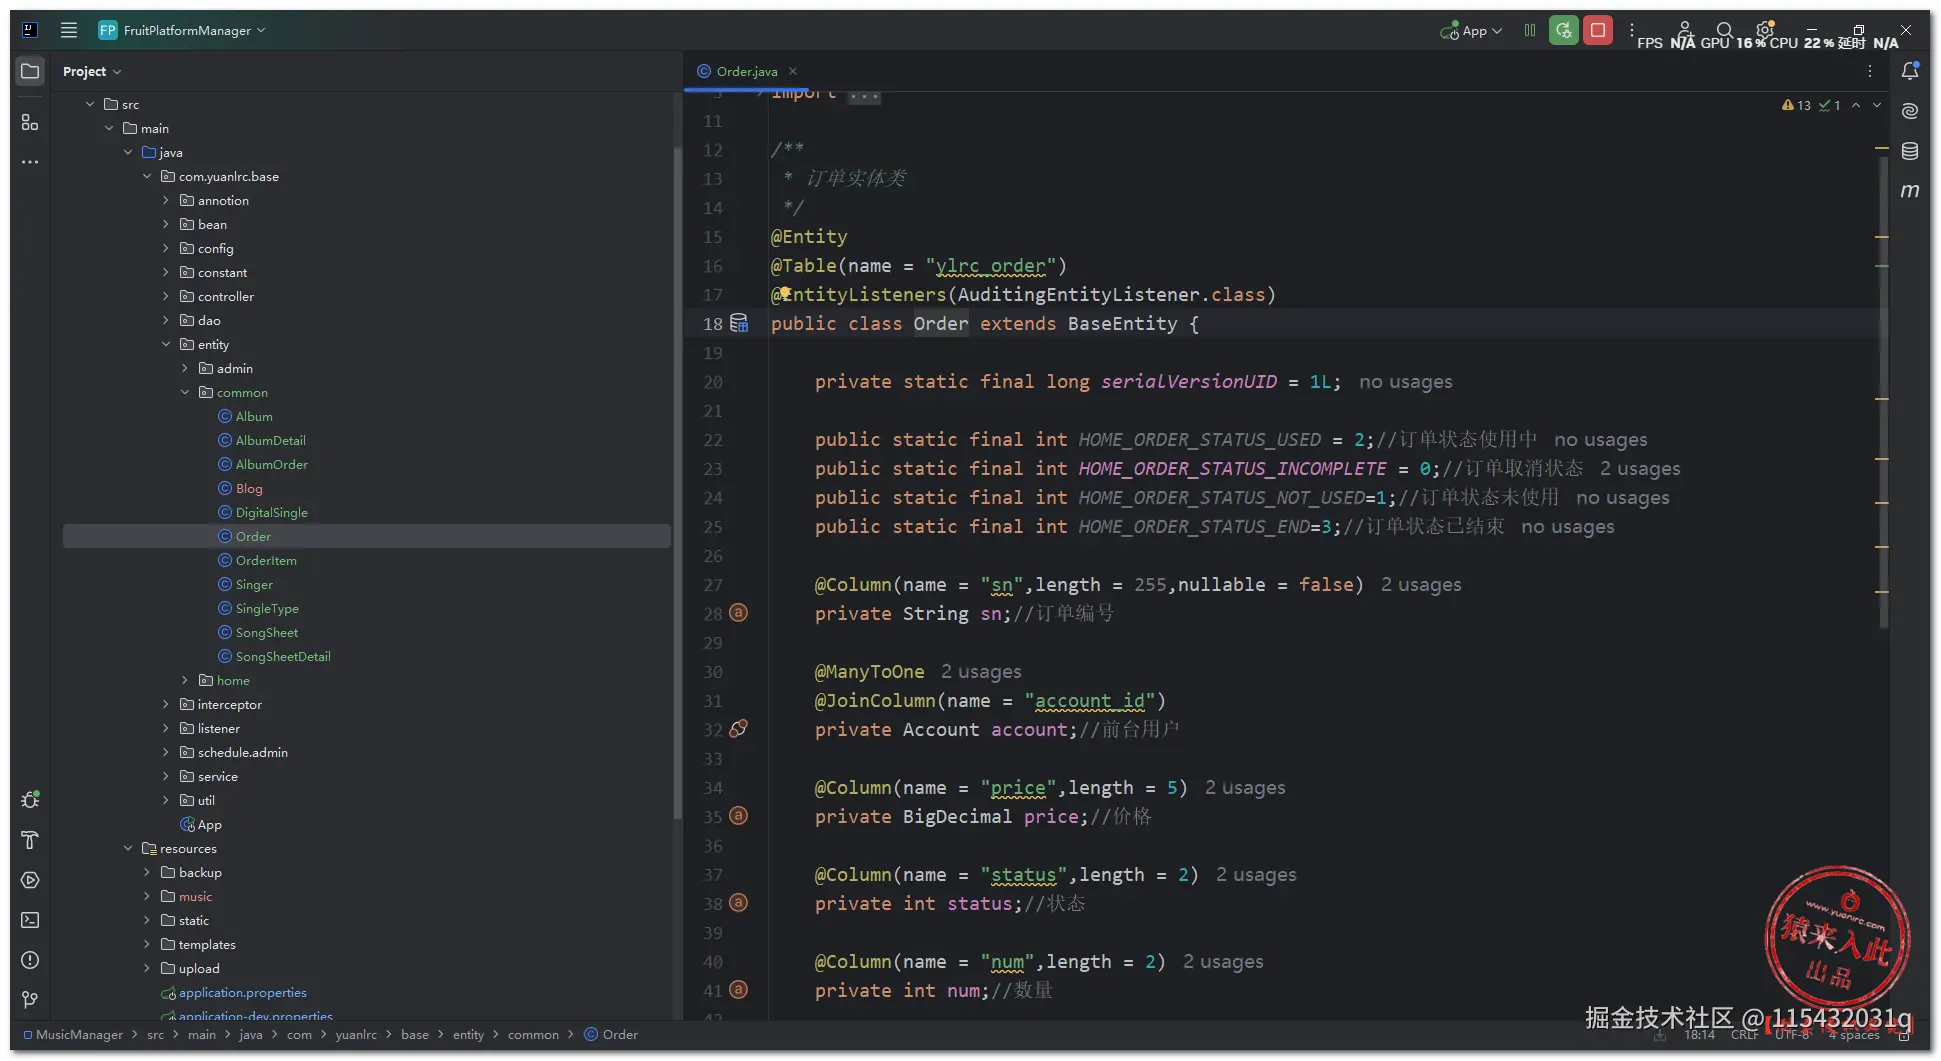Select the App class in project tree
Viewport: 1941px width, 1061px height.
200,824
